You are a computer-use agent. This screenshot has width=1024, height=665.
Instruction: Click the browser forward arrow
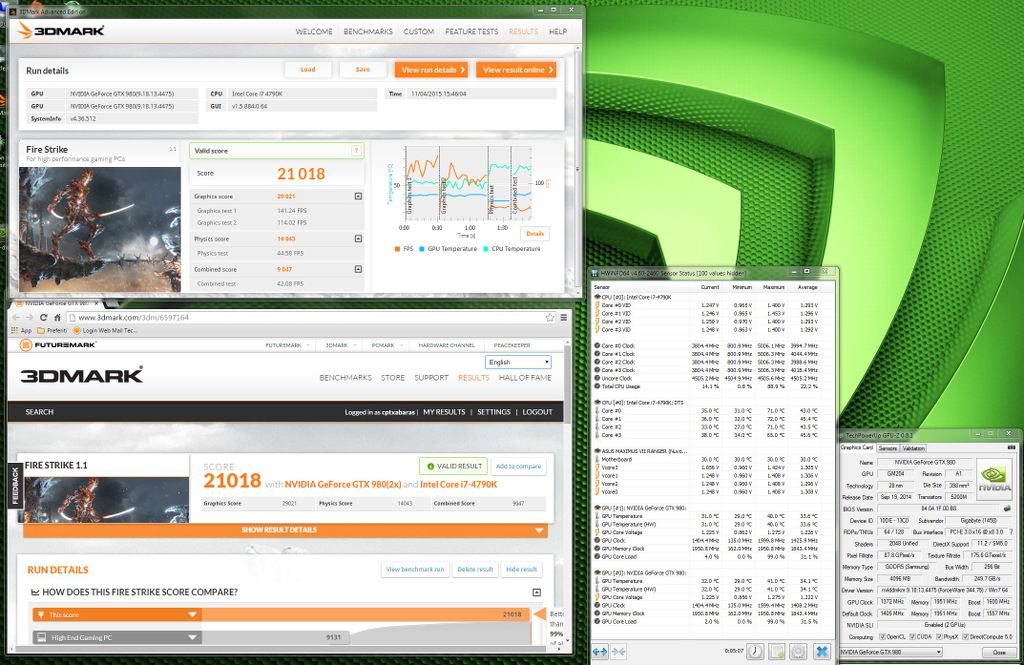[x=29, y=317]
